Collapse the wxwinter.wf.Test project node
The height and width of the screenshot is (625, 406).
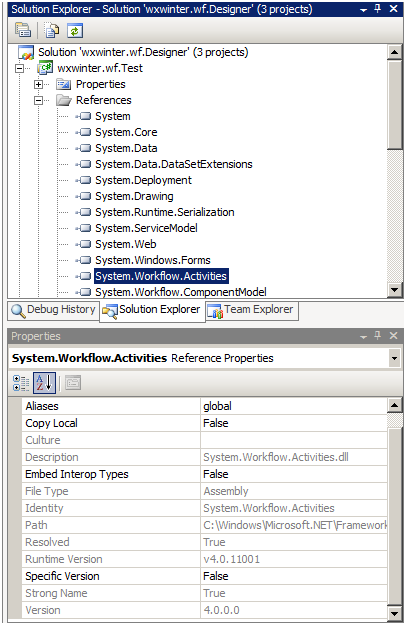pyautogui.click(x=20, y=69)
